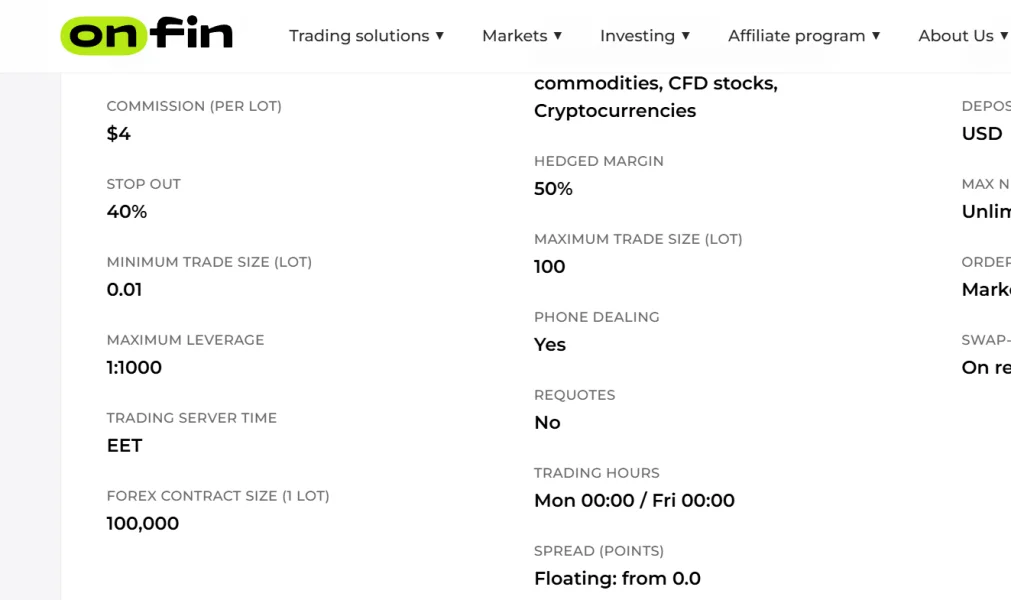1011x600 pixels.
Task: Expand the arrow beside Investing
Action: (x=685, y=36)
